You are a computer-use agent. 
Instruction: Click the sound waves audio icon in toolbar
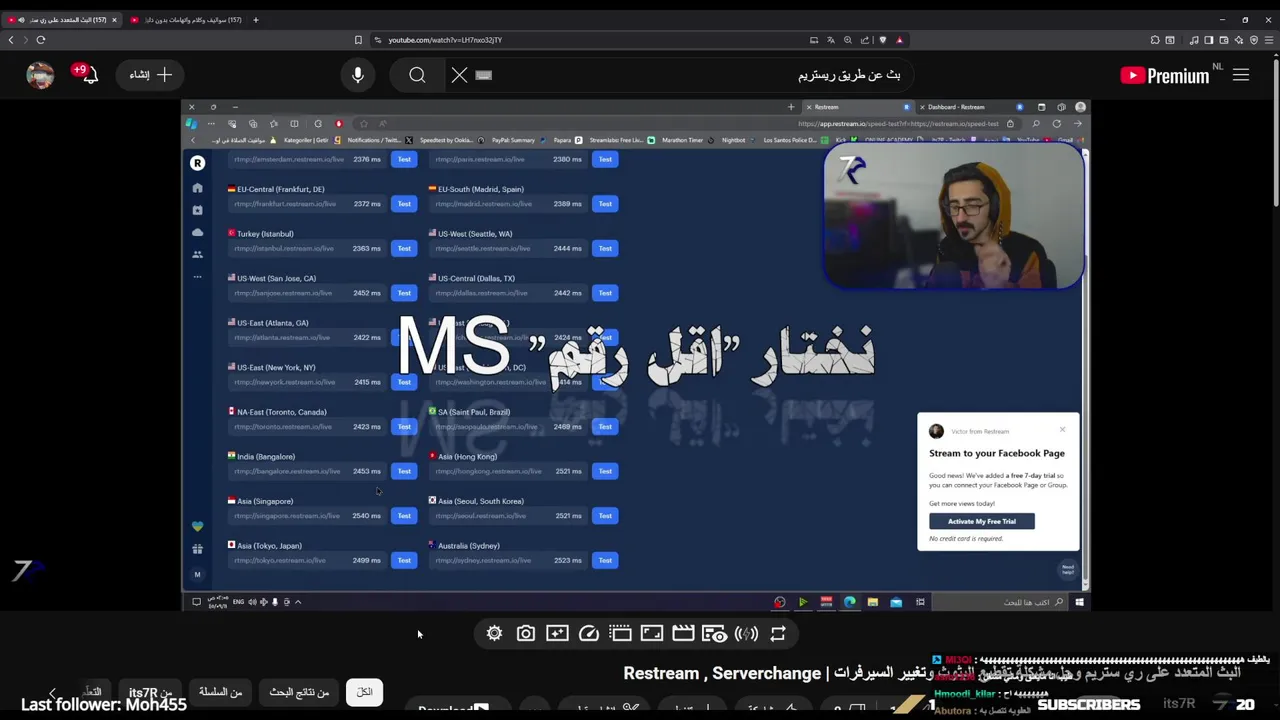[x=746, y=633]
